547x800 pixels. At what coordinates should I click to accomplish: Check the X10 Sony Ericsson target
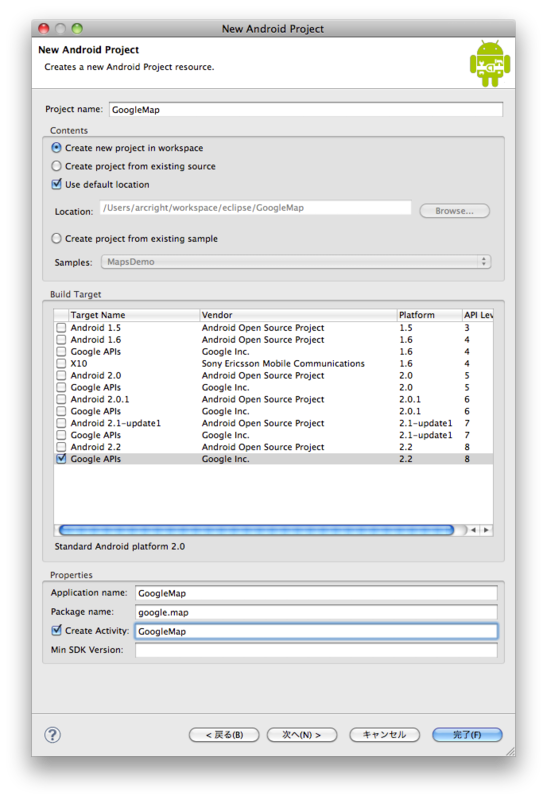tap(61, 363)
